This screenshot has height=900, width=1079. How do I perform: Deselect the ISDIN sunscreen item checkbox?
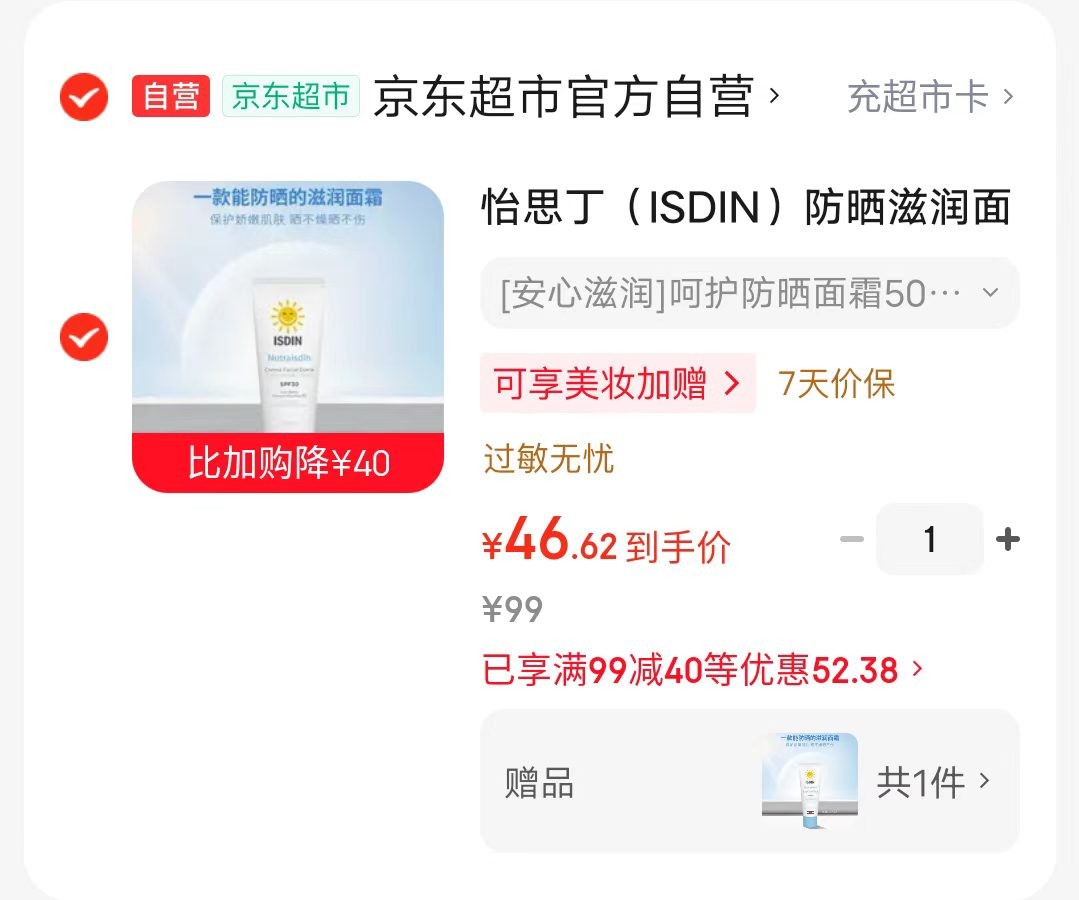tap(84, 337)
